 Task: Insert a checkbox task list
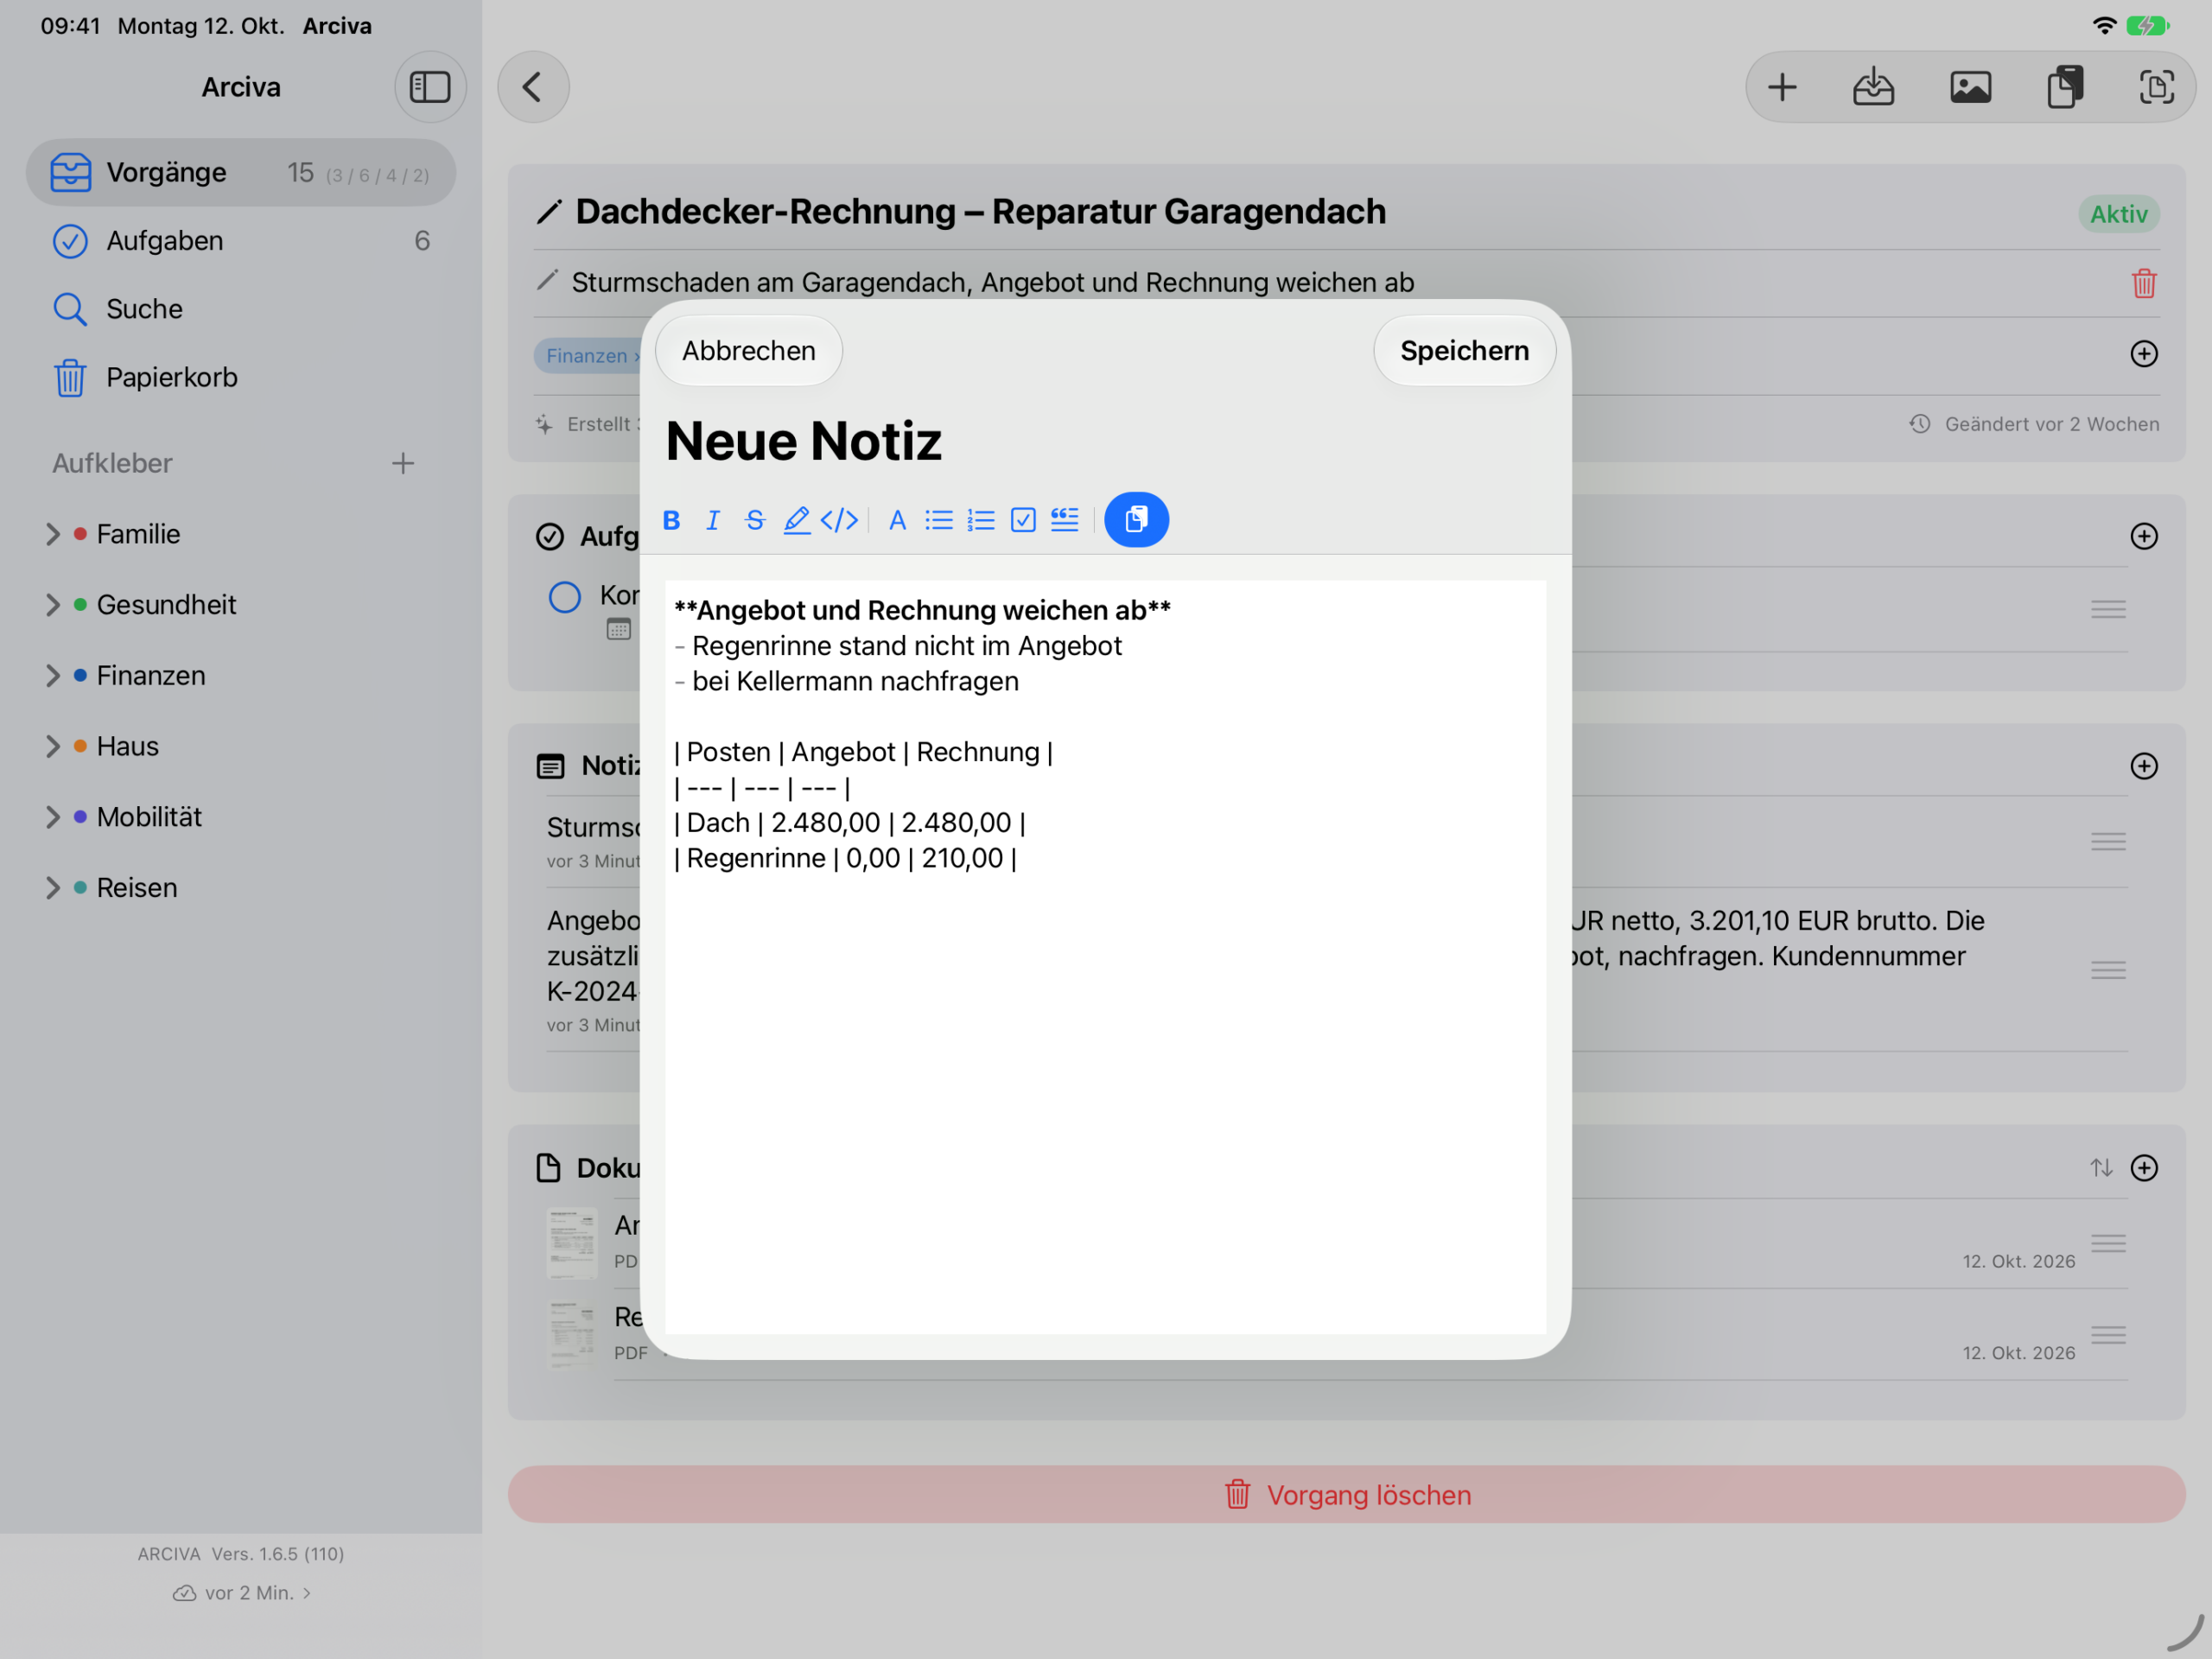coord(1023,520)
